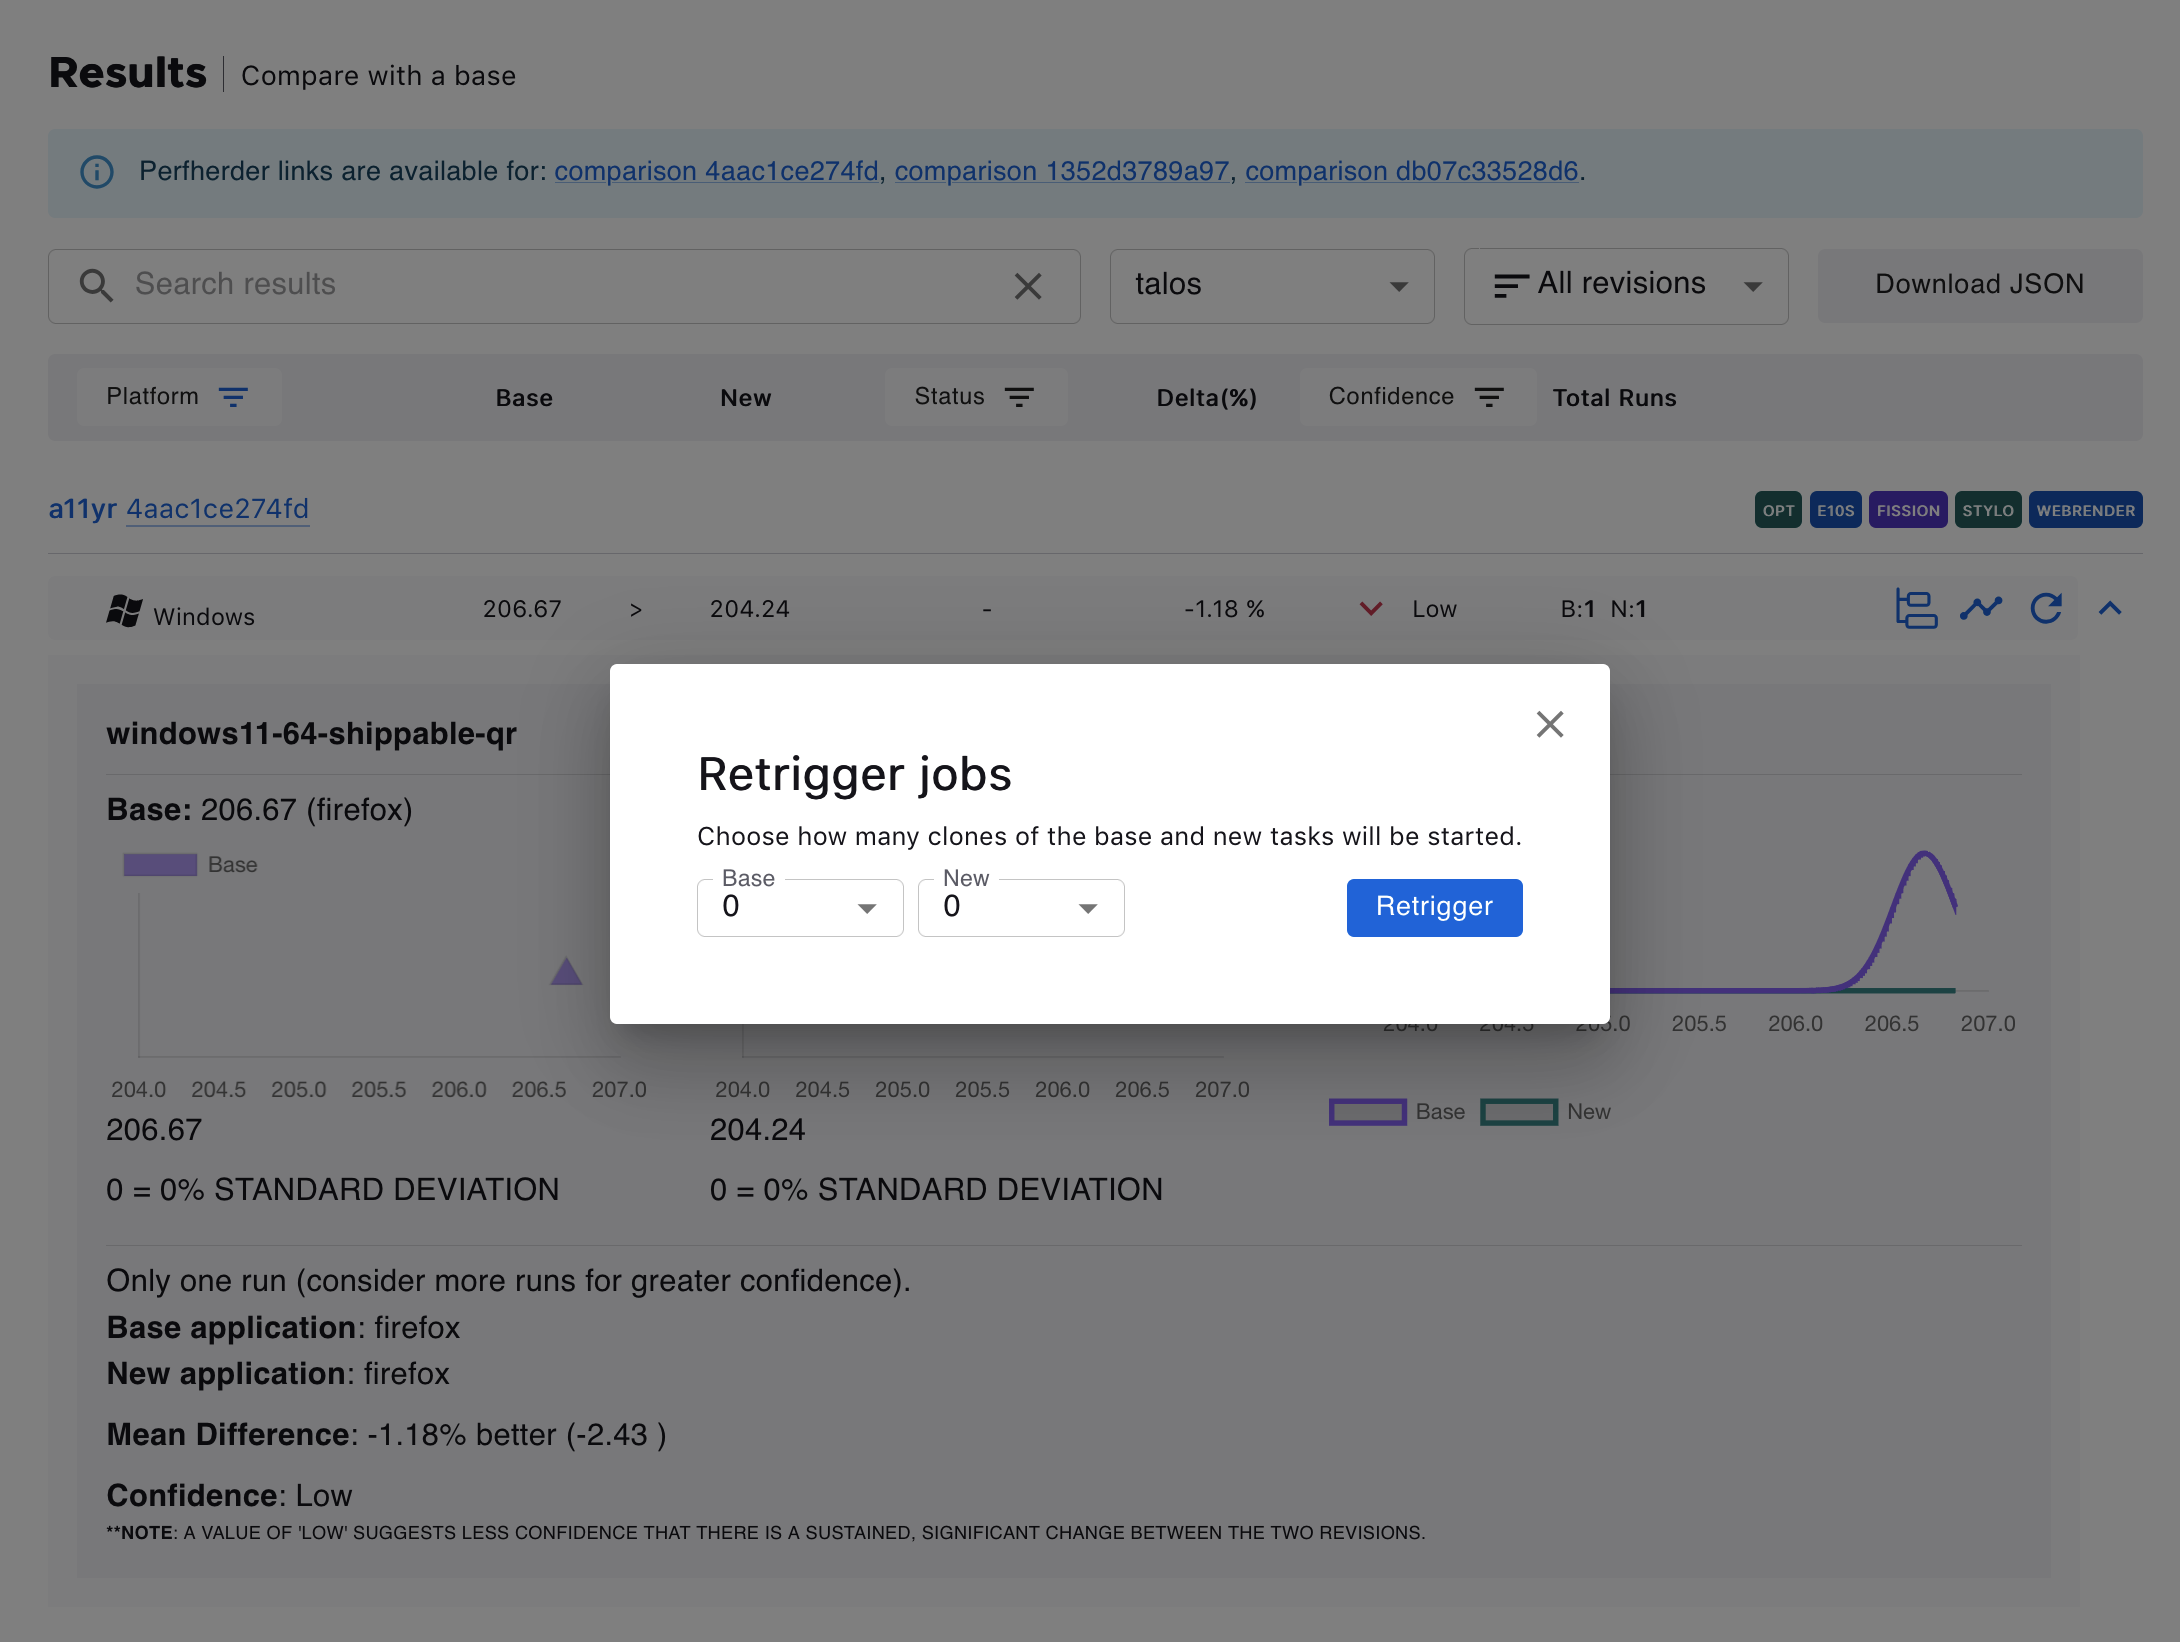
Task: Open subtests via the branch icon
Action: (1916, 609)
